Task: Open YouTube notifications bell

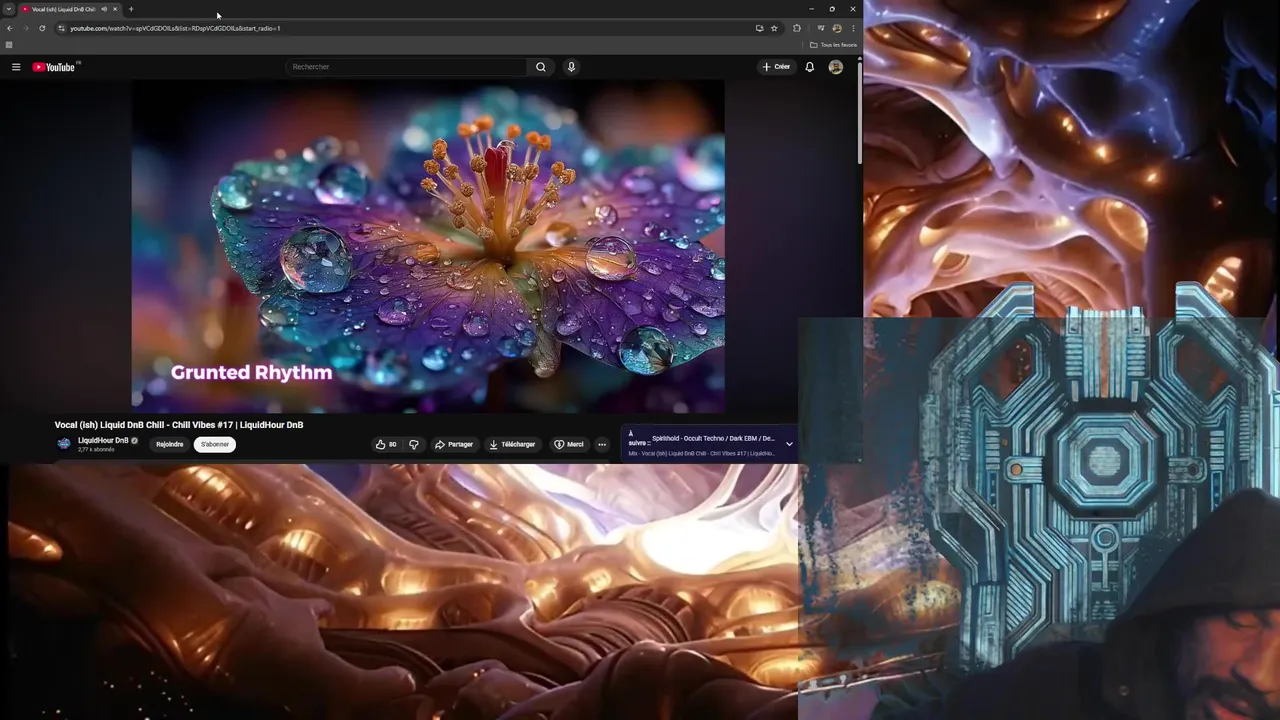Action: (810, 67)
